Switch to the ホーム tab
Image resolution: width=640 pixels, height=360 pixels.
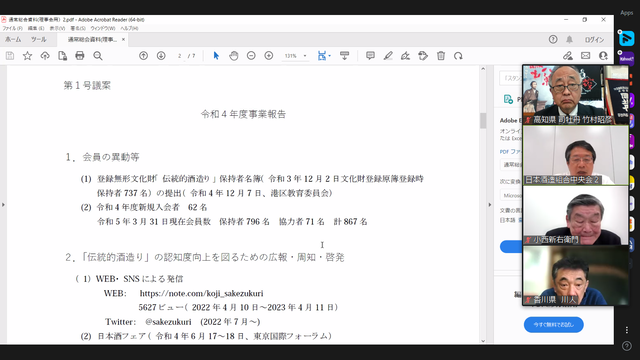point(13,40)
